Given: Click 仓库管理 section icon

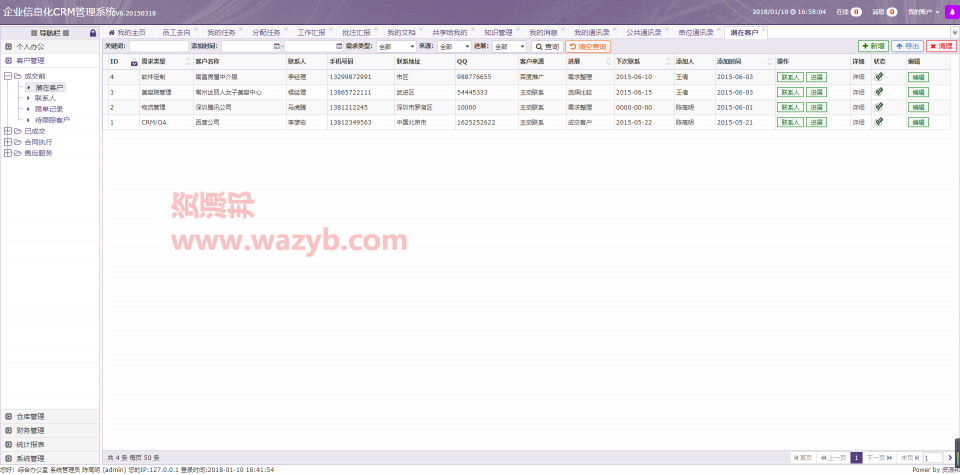Looking at the screenshot, I should click(9, 416).
